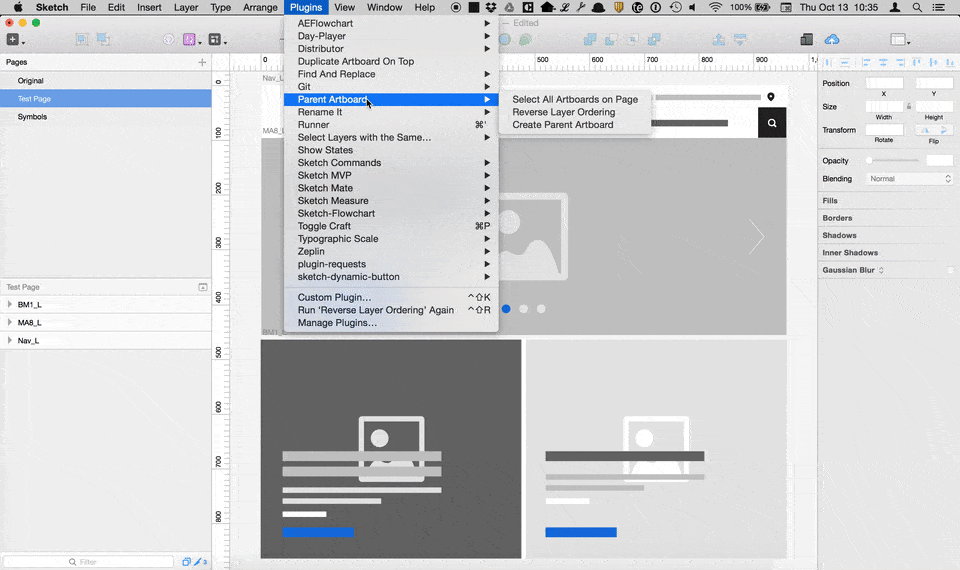Expand the MA8_L artboard layer
The image size is (960, 570).
coord(9,322)
